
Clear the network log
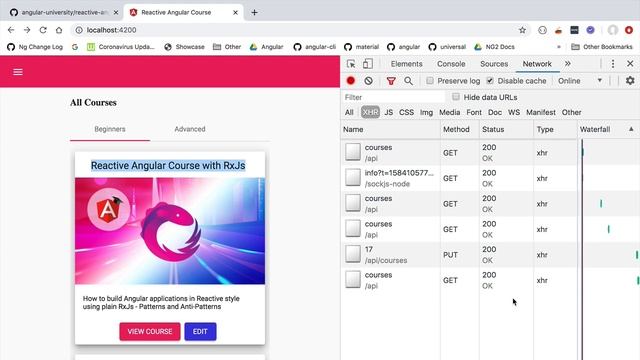[369, 81]
